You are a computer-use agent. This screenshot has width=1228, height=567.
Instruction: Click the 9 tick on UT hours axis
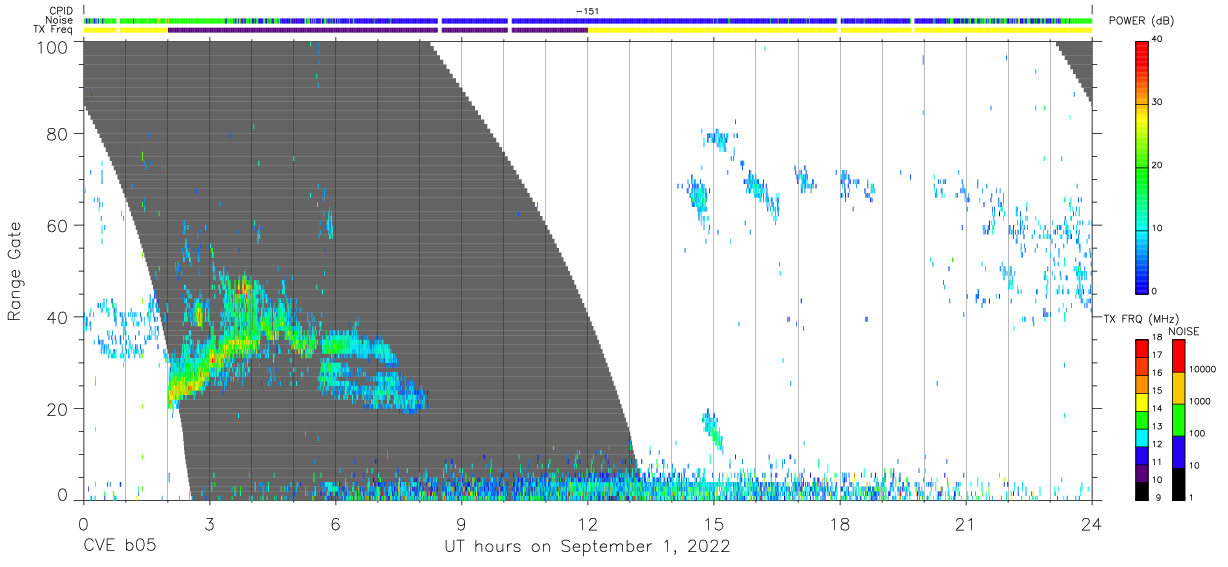[x=461, y=523]
